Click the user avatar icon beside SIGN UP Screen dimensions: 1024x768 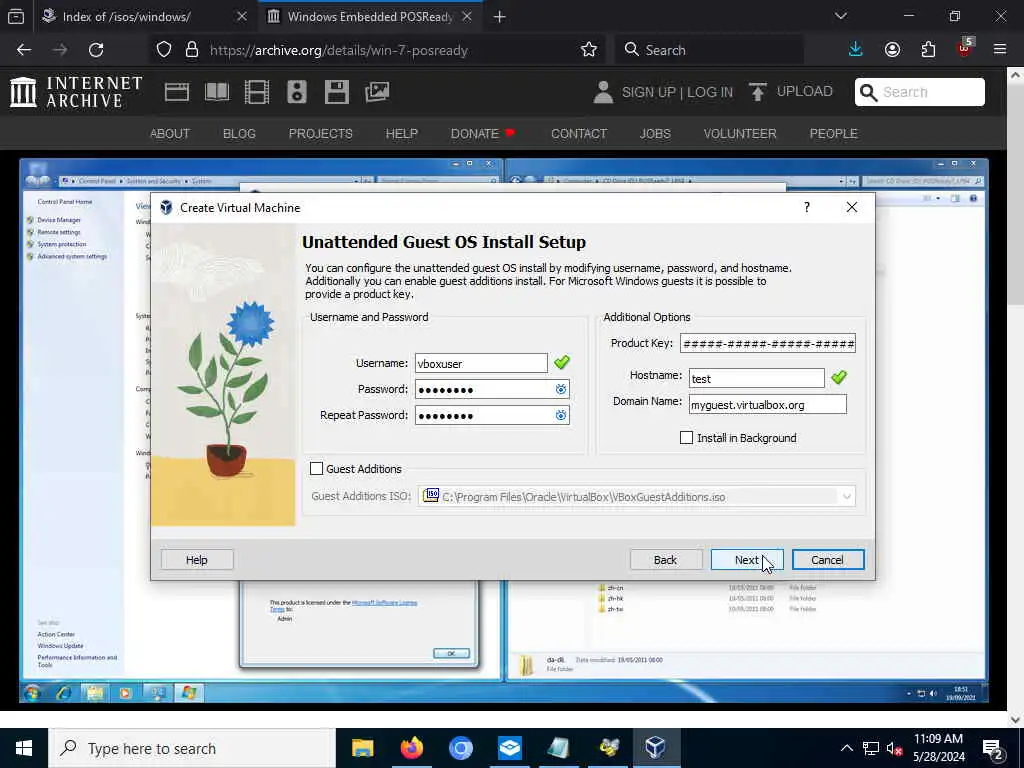pyautogui.click(x=603, y=92)
